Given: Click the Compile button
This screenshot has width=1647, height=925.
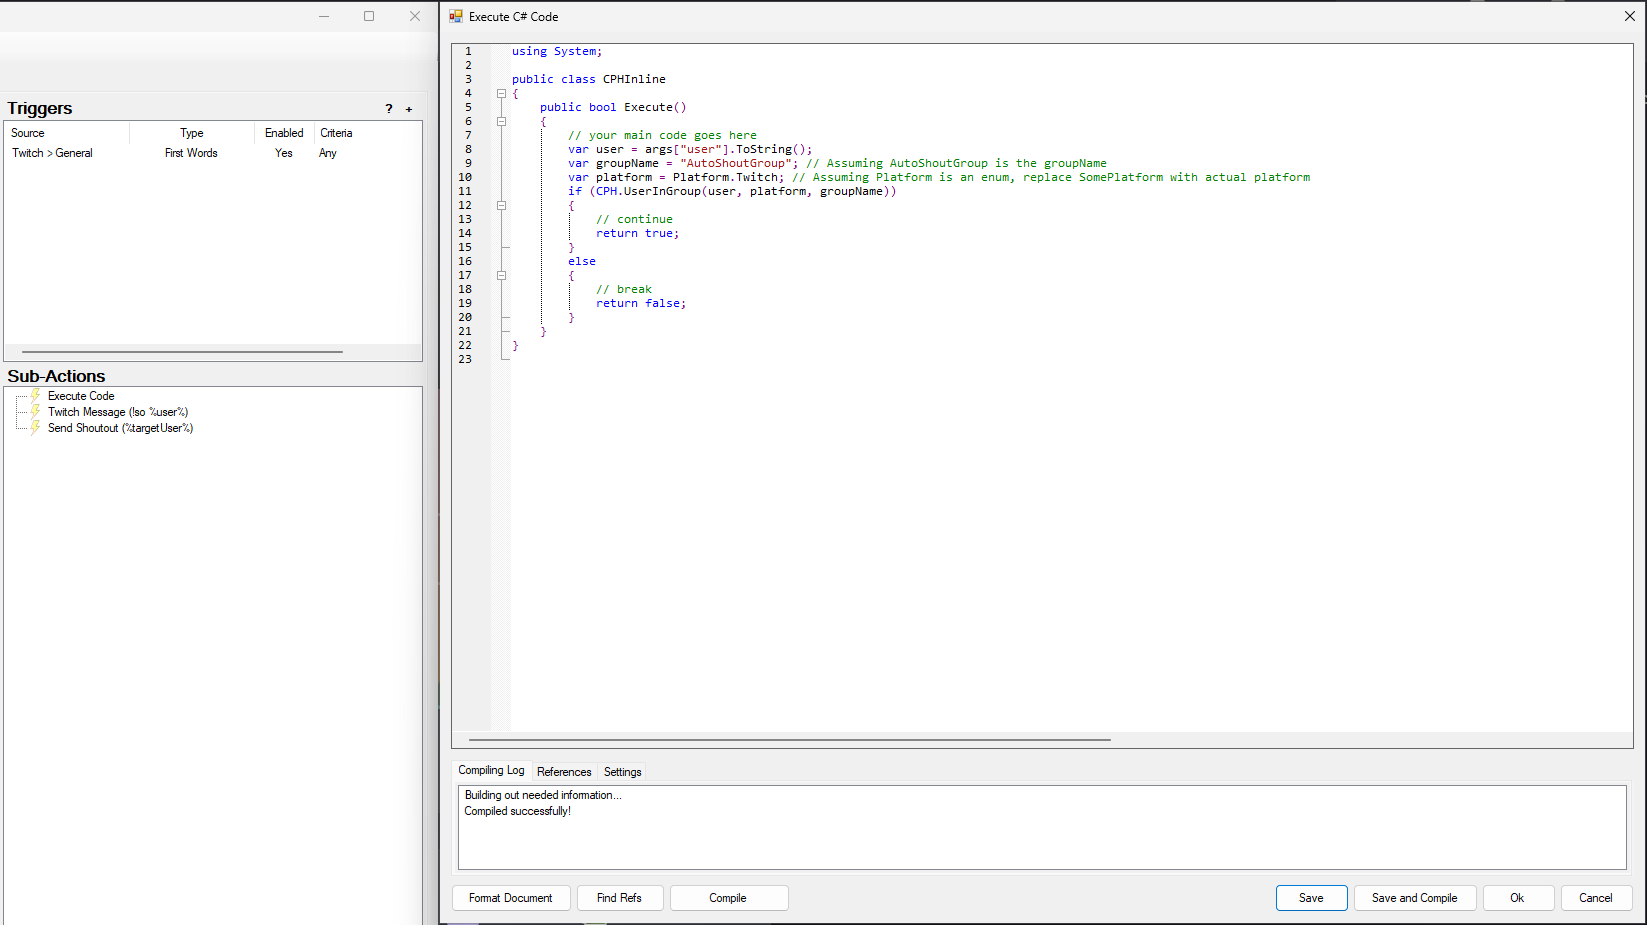Looking at the screenshot, I should click(728, 898).
